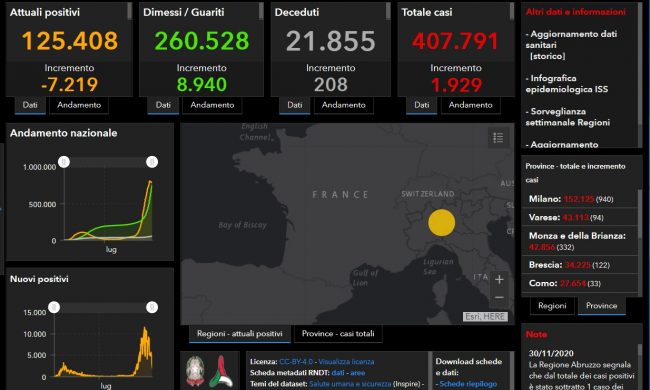650x390 pixels.
Task: Grab left handle of Andamento nazionale range slider
Action: coord(64,162)
